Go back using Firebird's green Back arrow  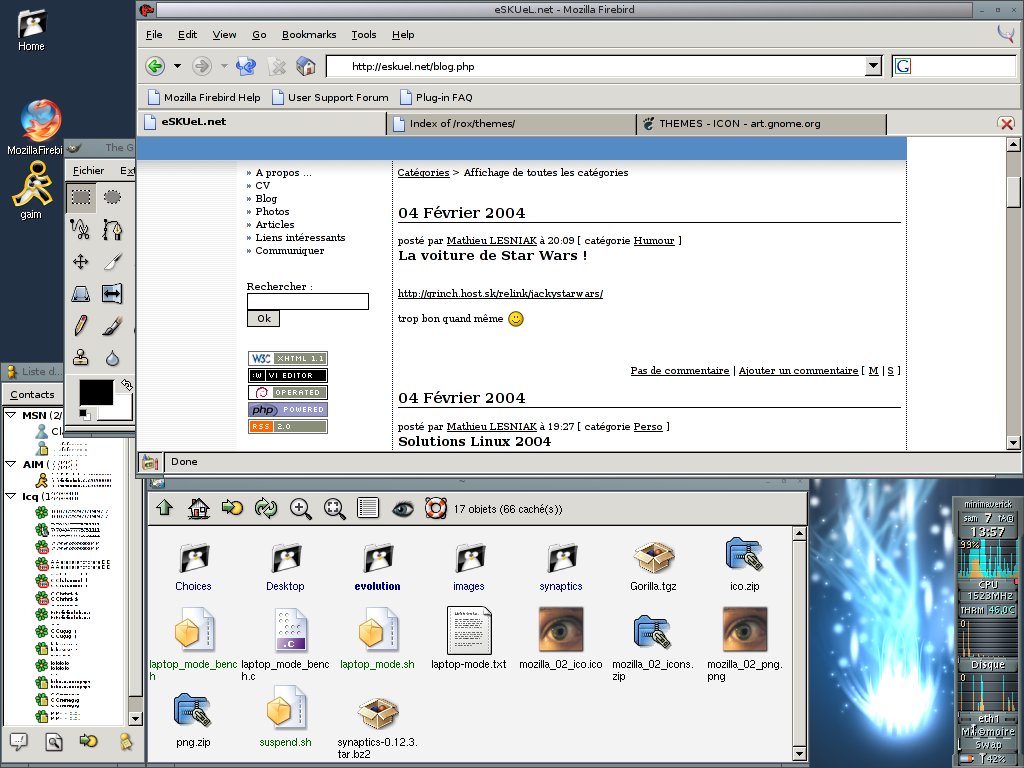tap(155, 66)
